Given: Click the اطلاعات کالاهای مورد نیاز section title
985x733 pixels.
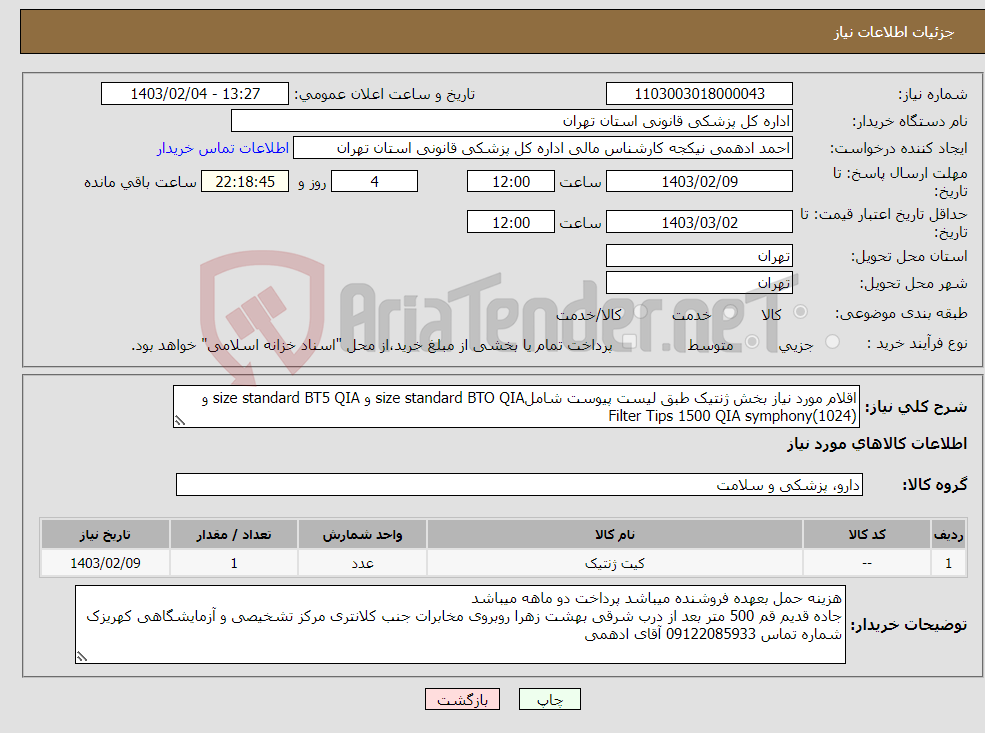Looking at the screenshot, I should pyautogui.click(x=877, y=444).
